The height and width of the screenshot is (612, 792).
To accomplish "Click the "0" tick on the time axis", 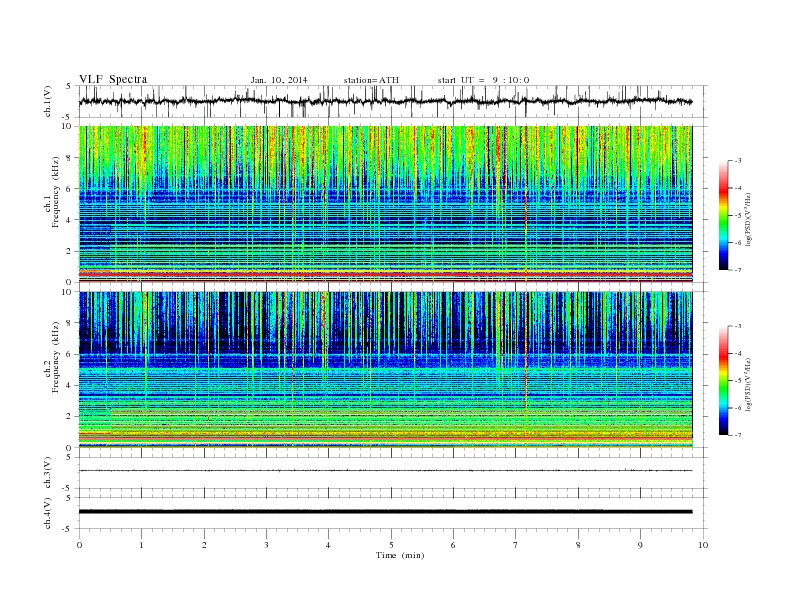I will (79, 545).
